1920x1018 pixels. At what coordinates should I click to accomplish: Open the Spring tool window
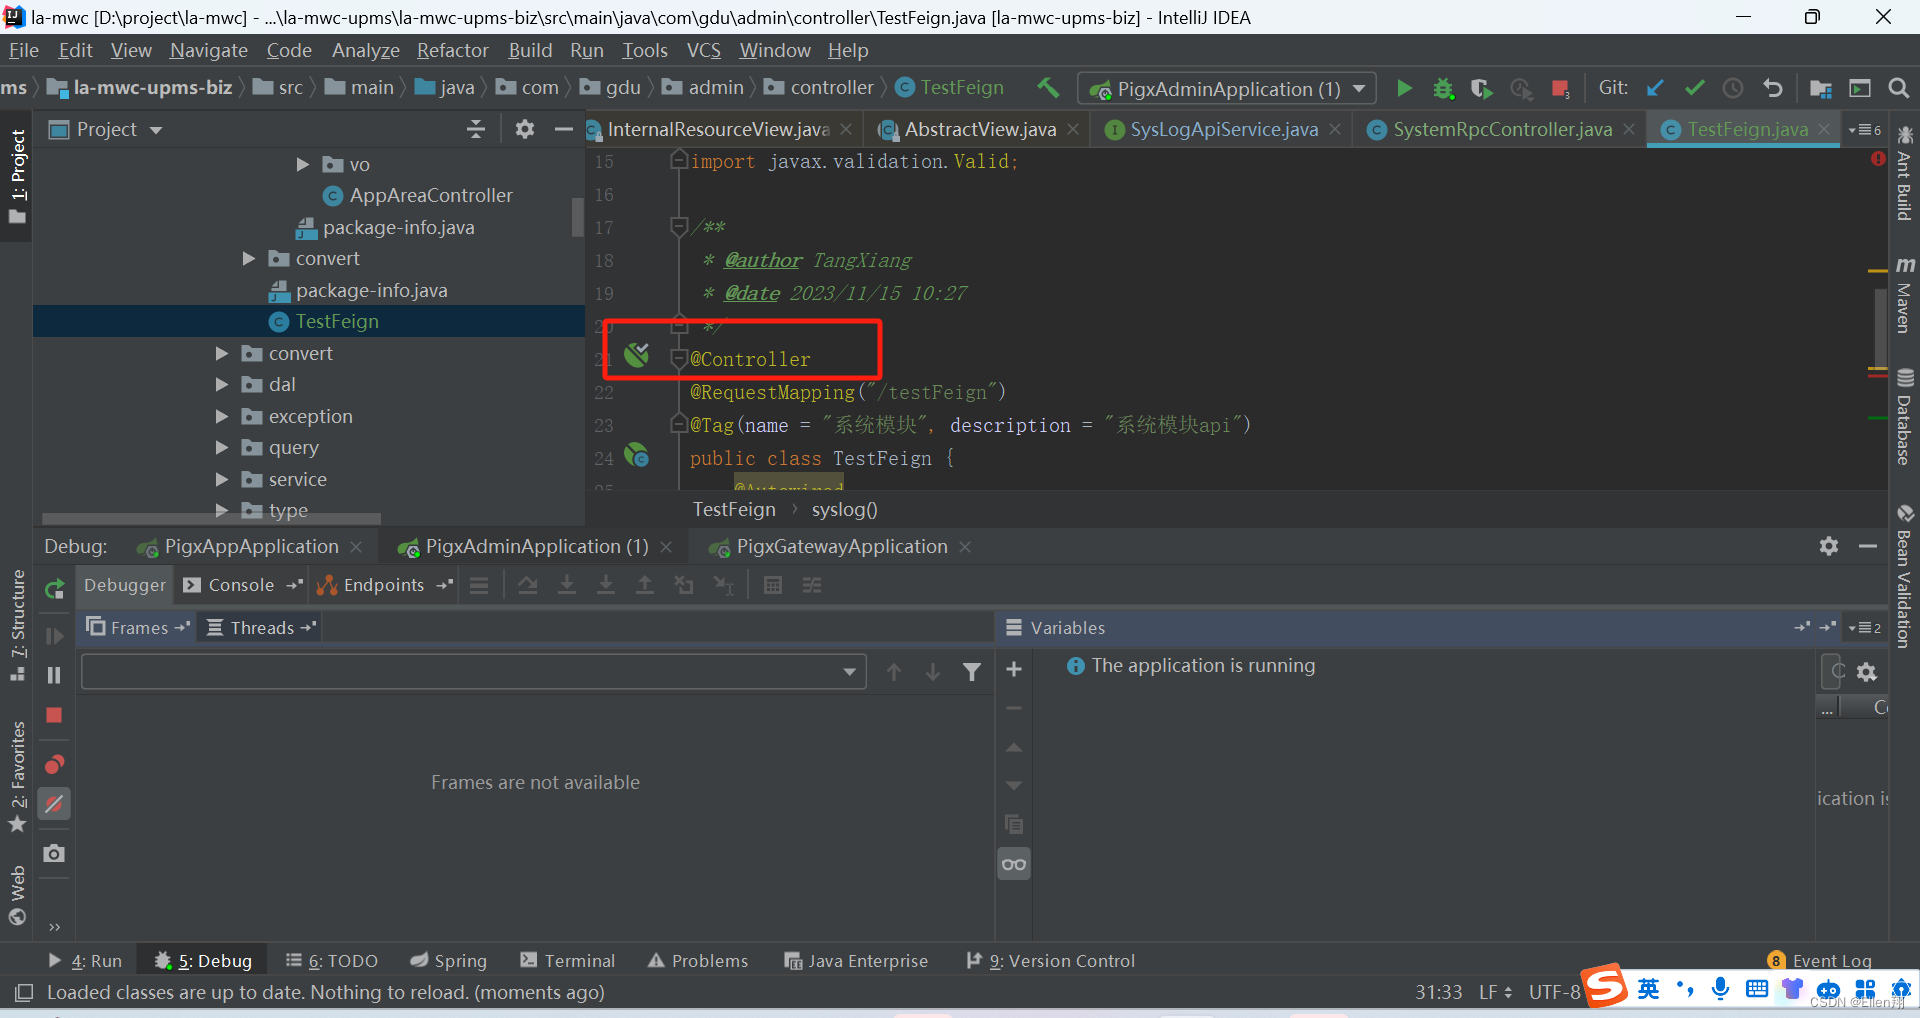coord(449,961)
